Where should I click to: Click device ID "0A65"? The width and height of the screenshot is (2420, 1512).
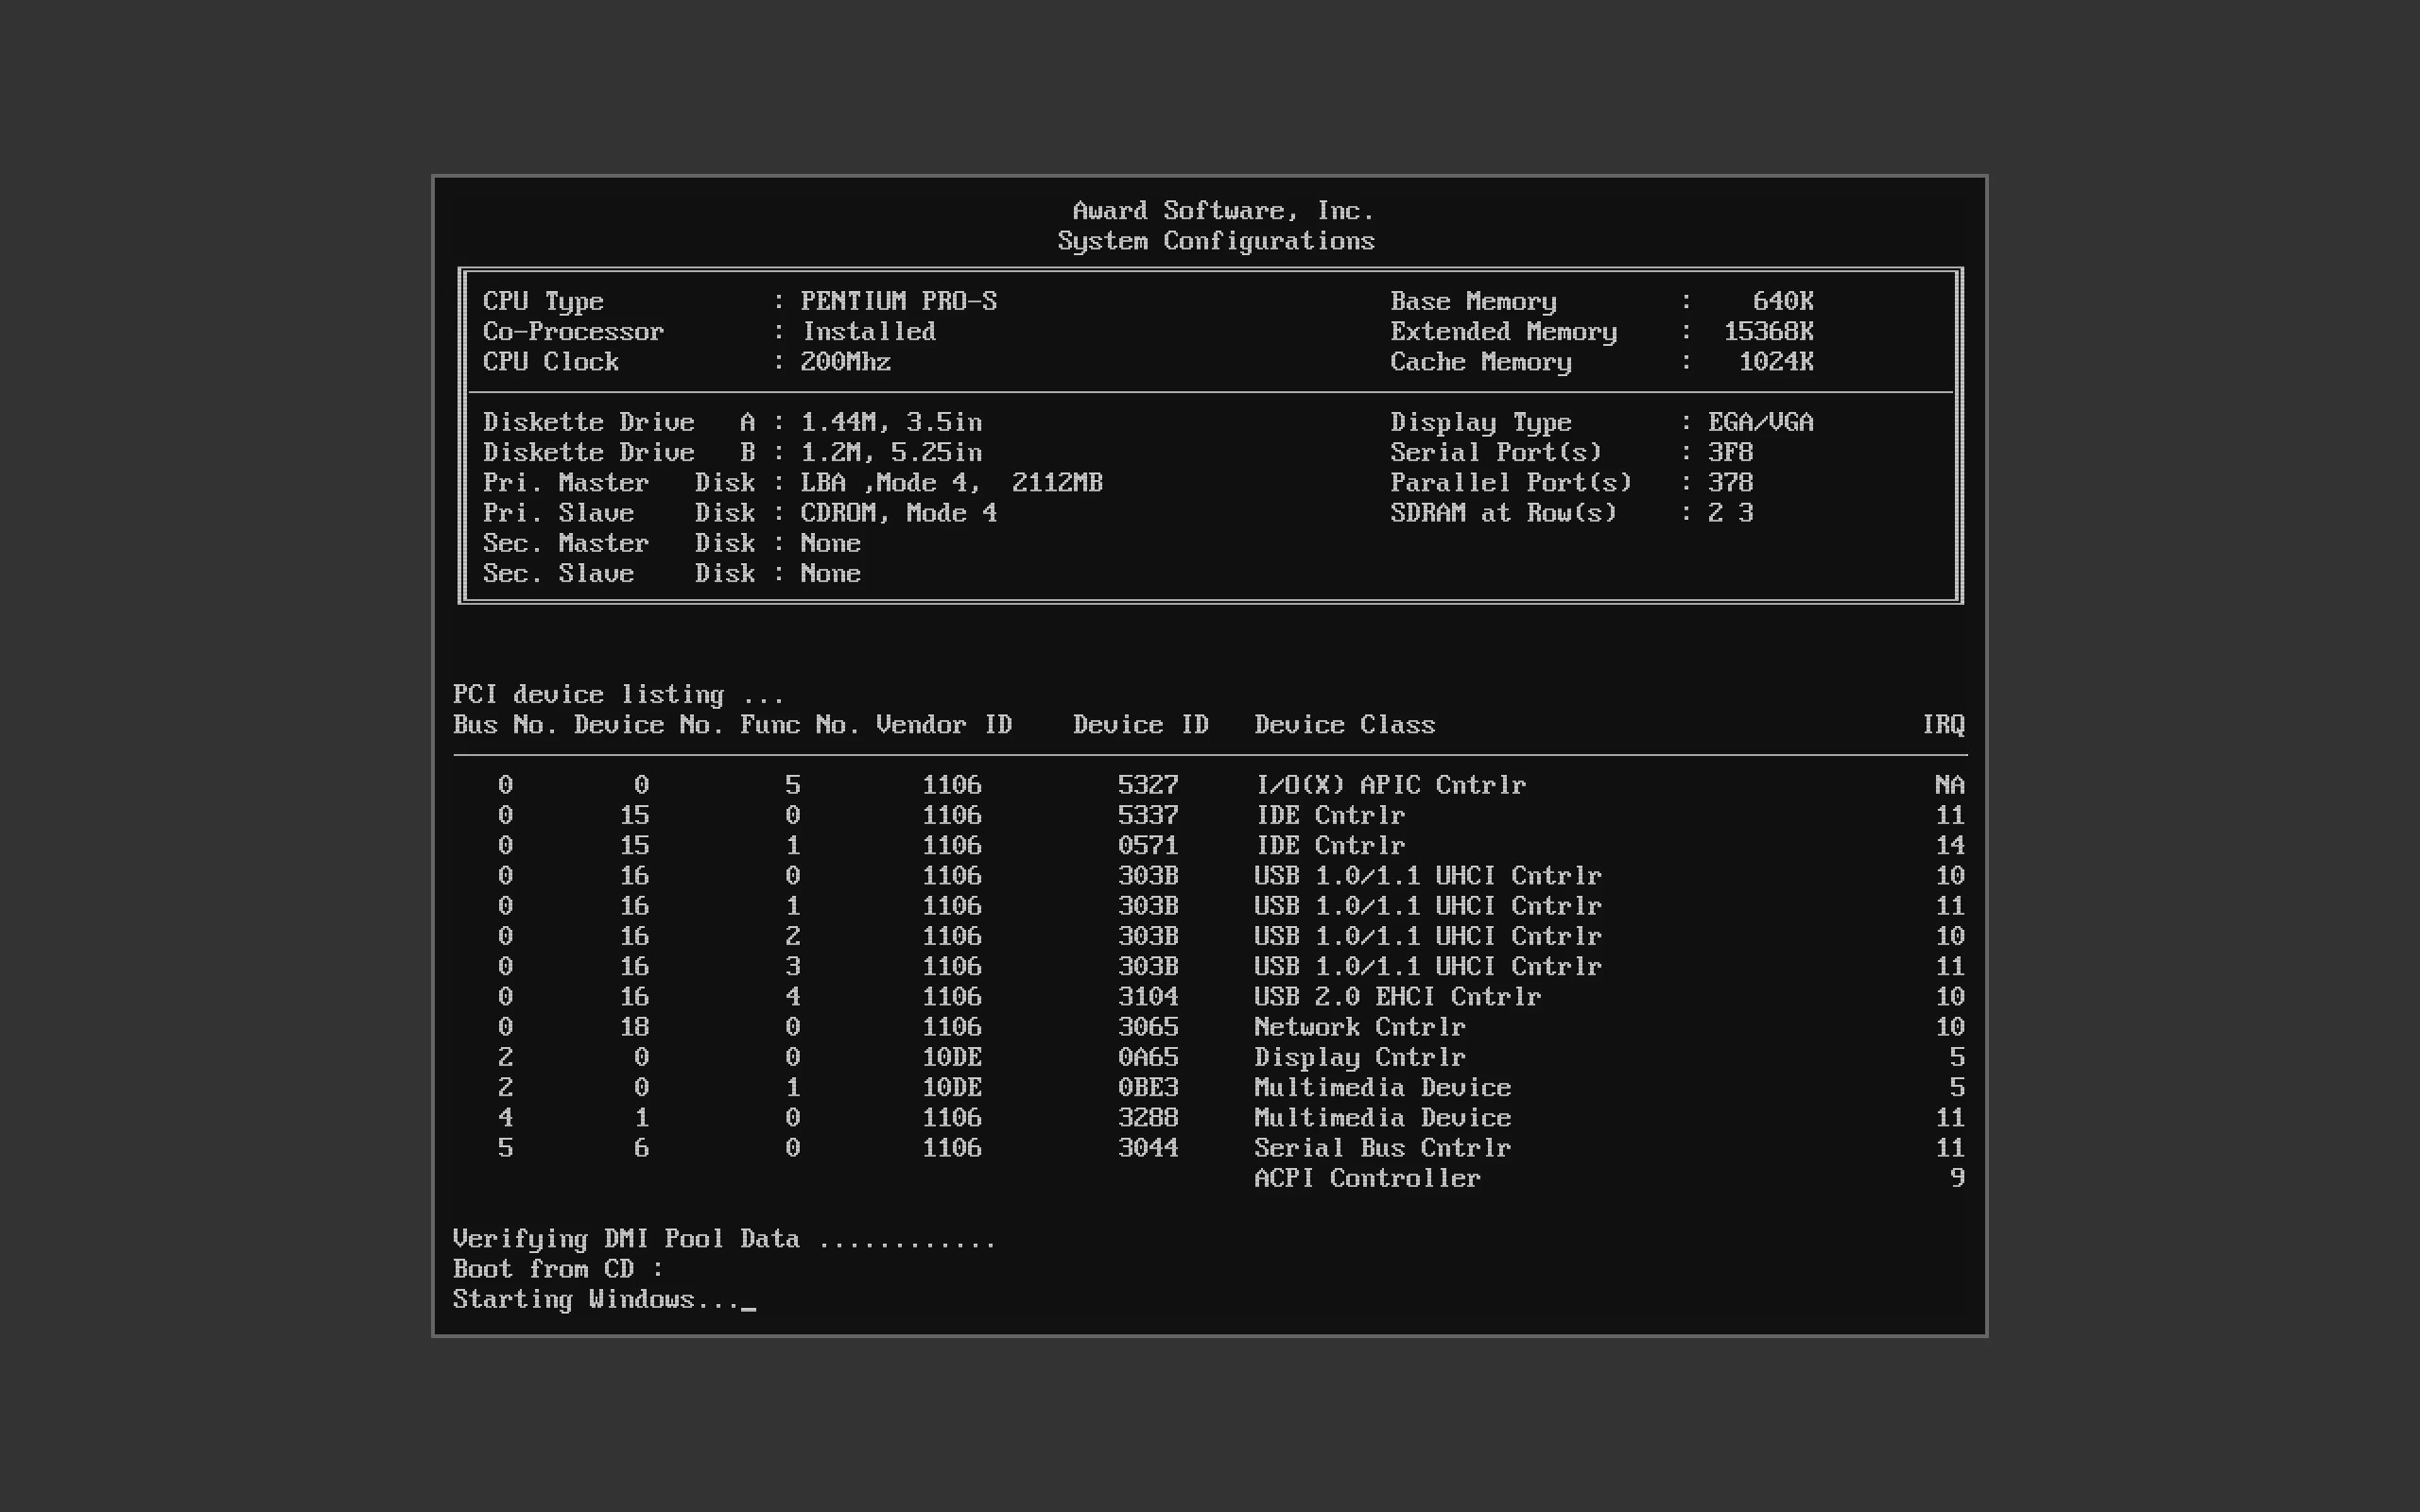pos(1148,1057)
